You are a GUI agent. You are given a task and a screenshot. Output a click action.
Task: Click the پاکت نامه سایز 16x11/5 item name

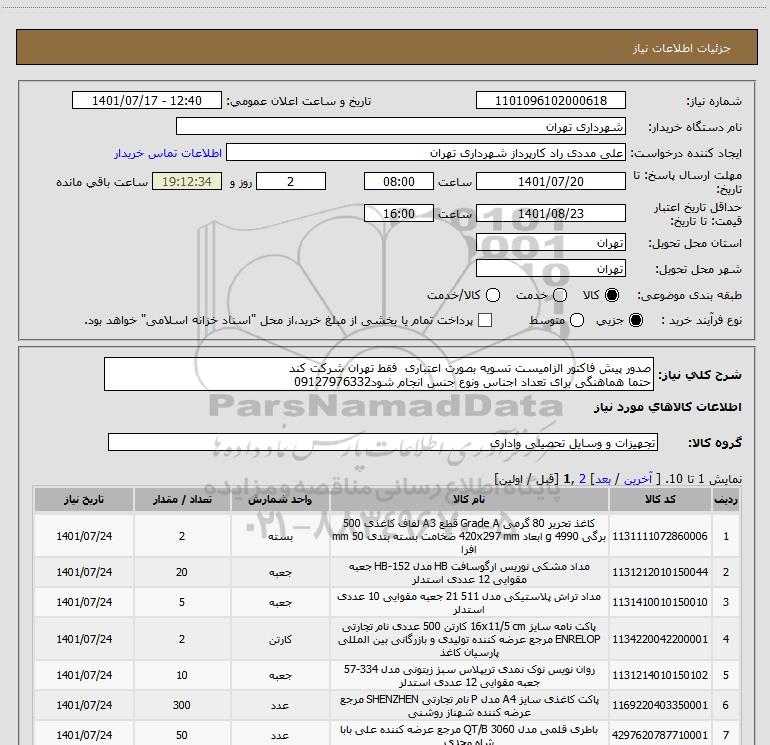(469, 639)
